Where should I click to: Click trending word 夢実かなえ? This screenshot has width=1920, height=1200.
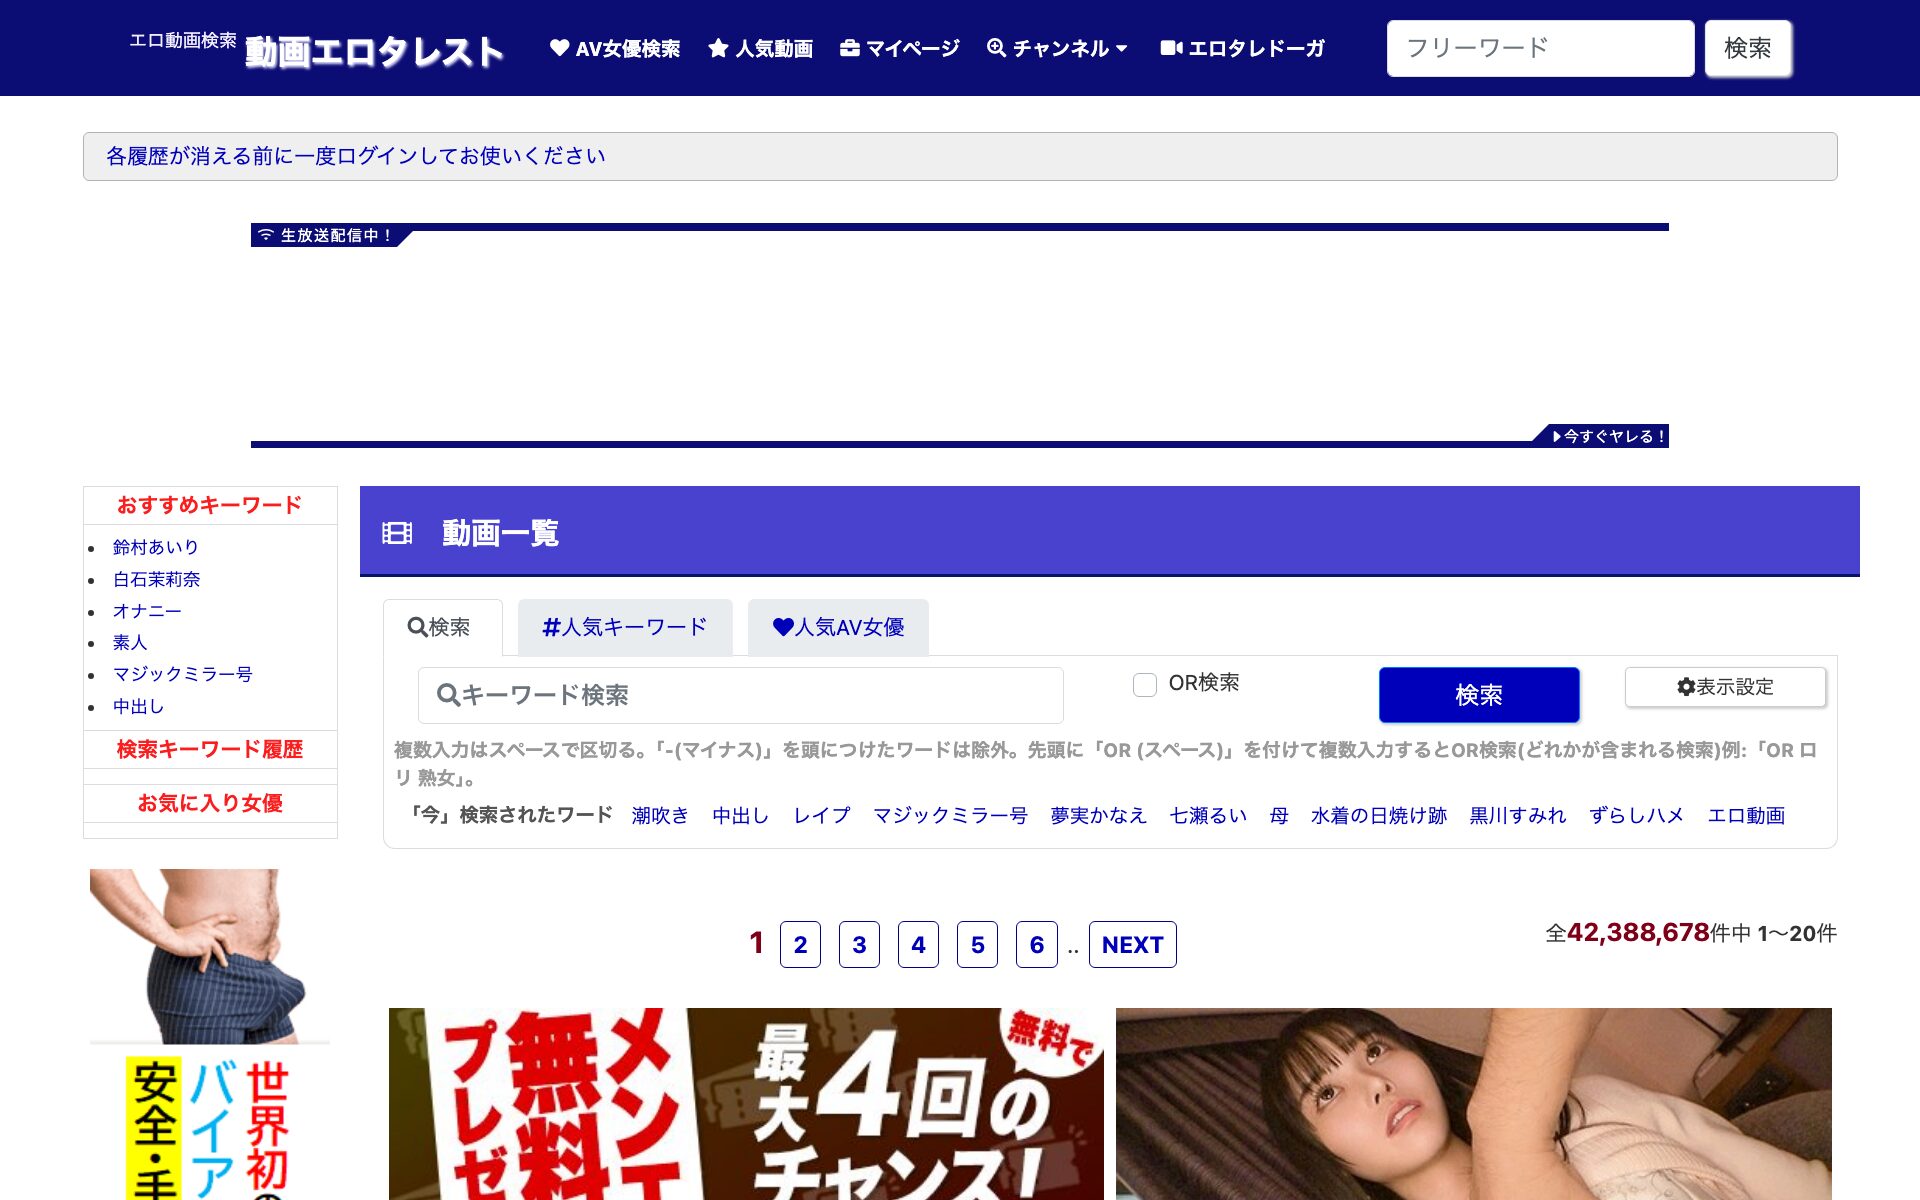point(1098,816)
